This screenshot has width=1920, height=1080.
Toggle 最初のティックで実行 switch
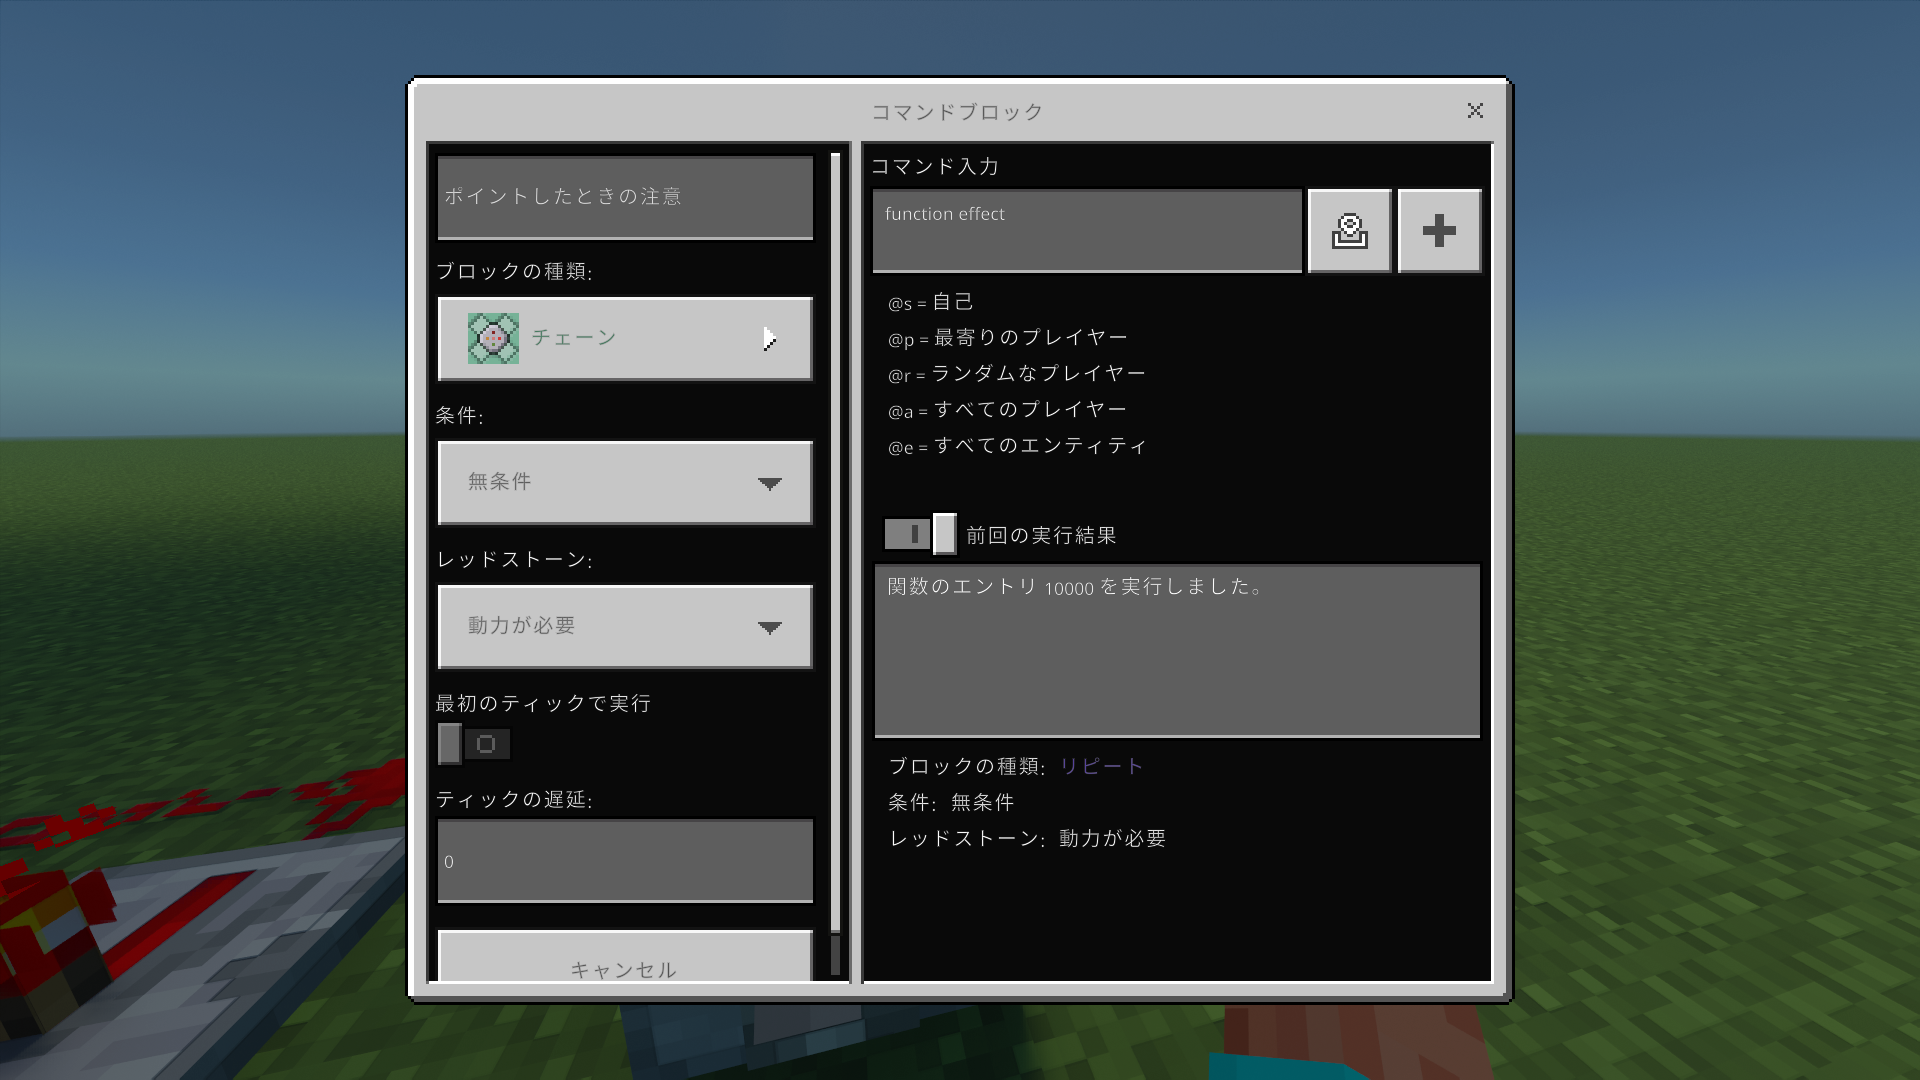click(x=474, y=744)
